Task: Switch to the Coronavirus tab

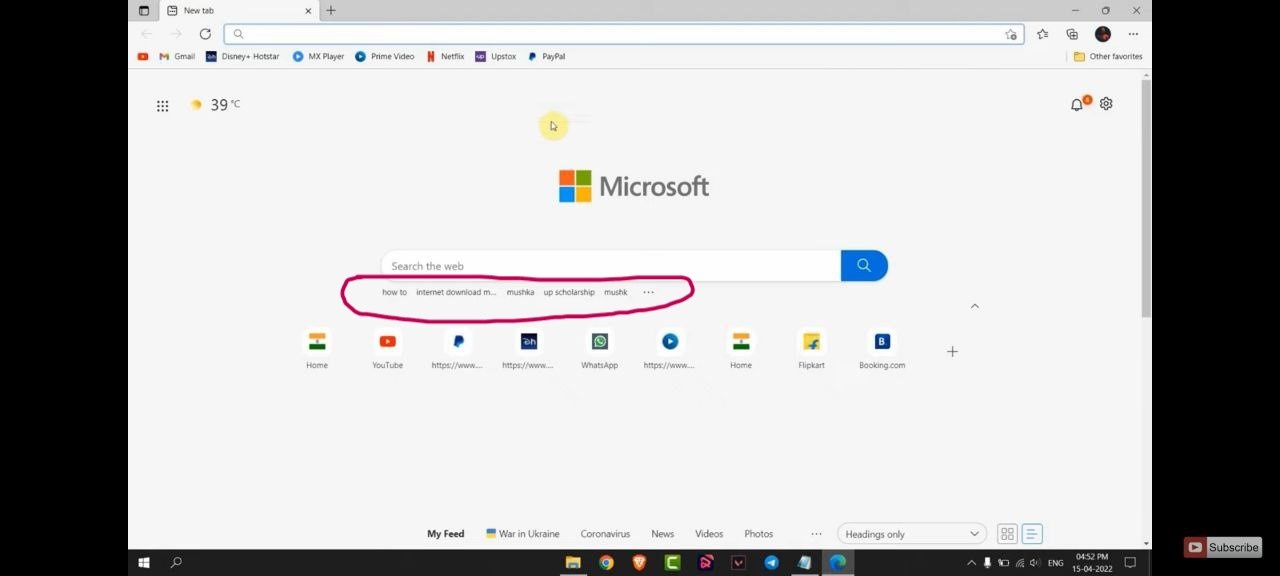Action: [605, 534]
